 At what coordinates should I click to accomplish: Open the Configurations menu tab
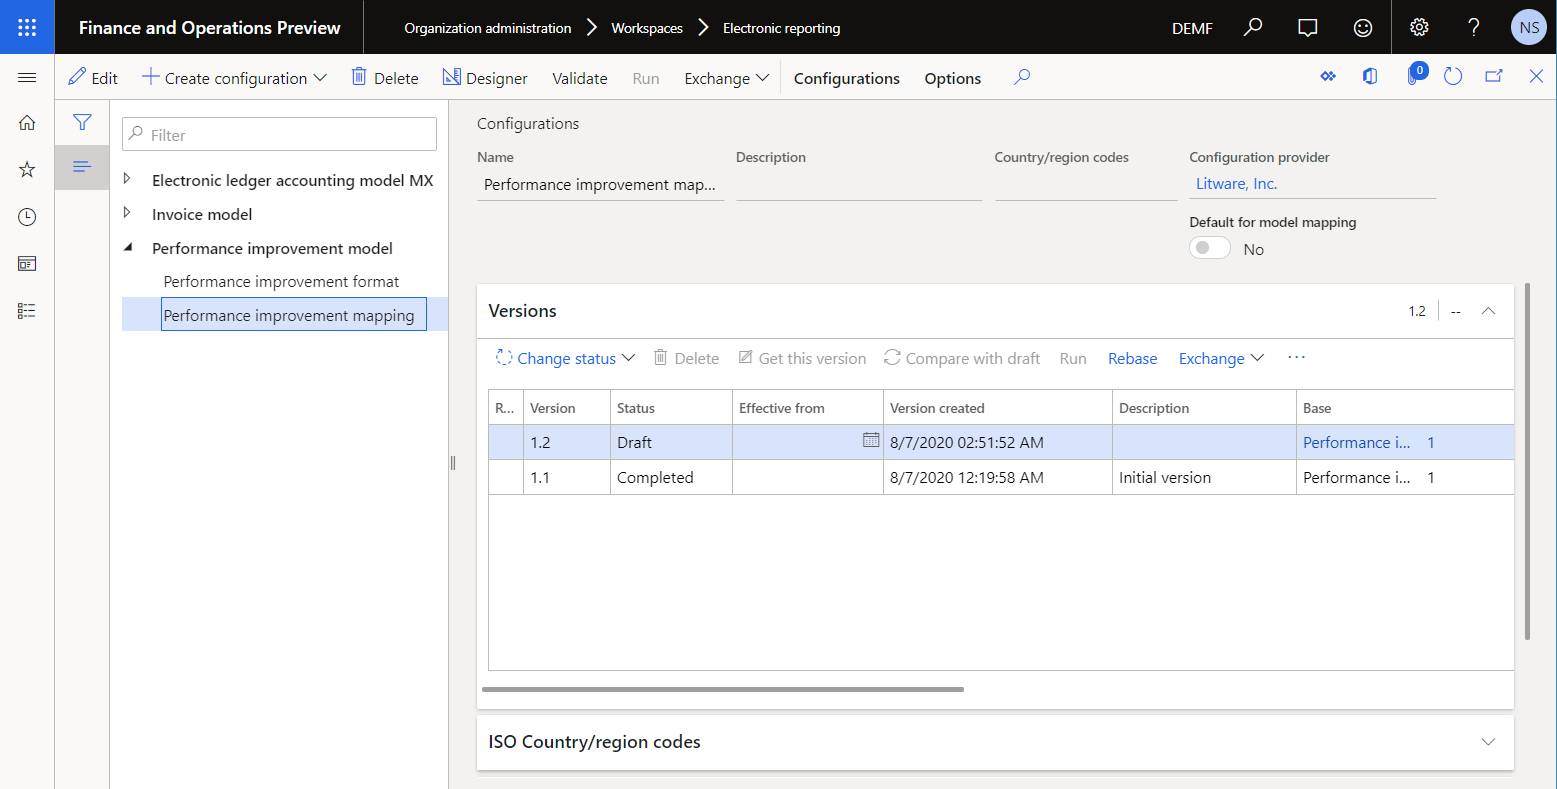pyautogui.click(x=846, y=77)
